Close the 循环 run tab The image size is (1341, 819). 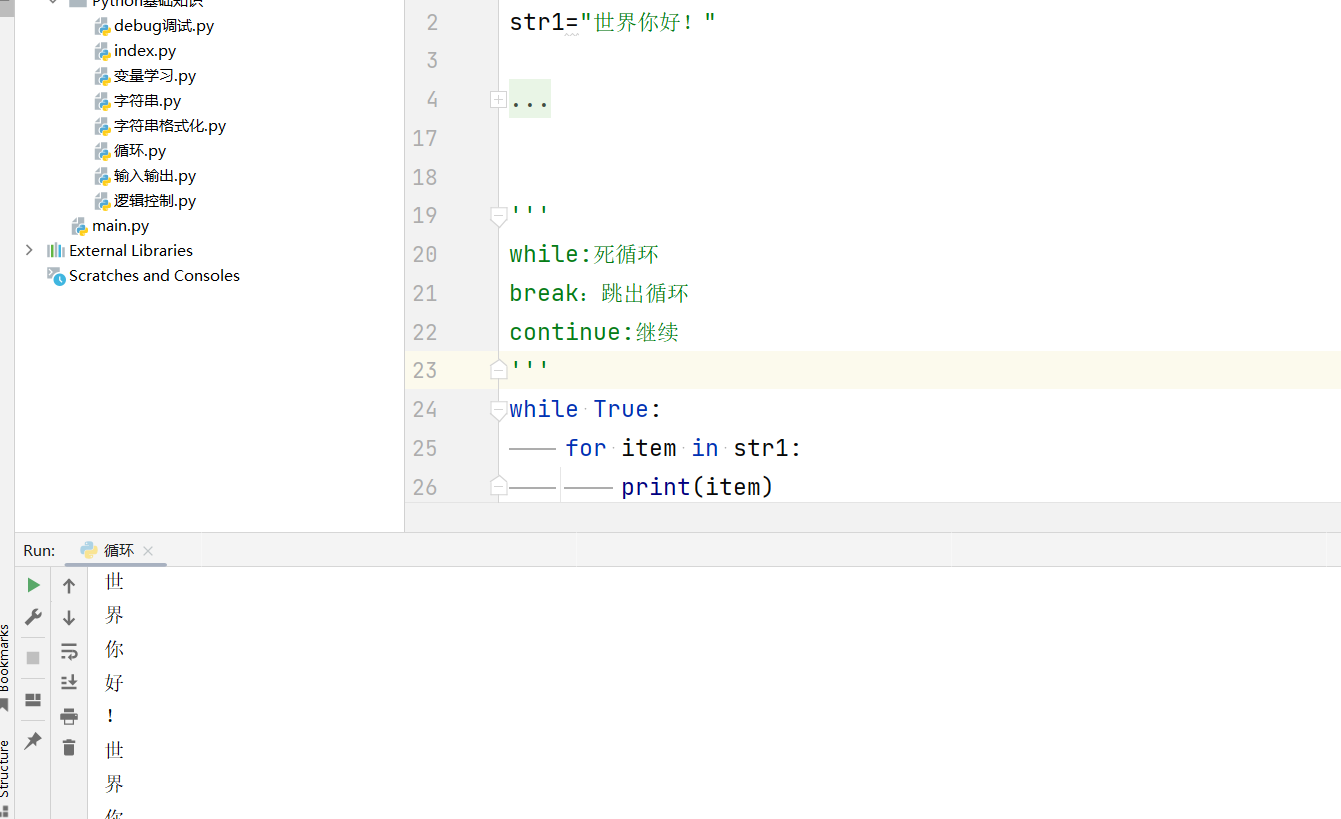148,551
